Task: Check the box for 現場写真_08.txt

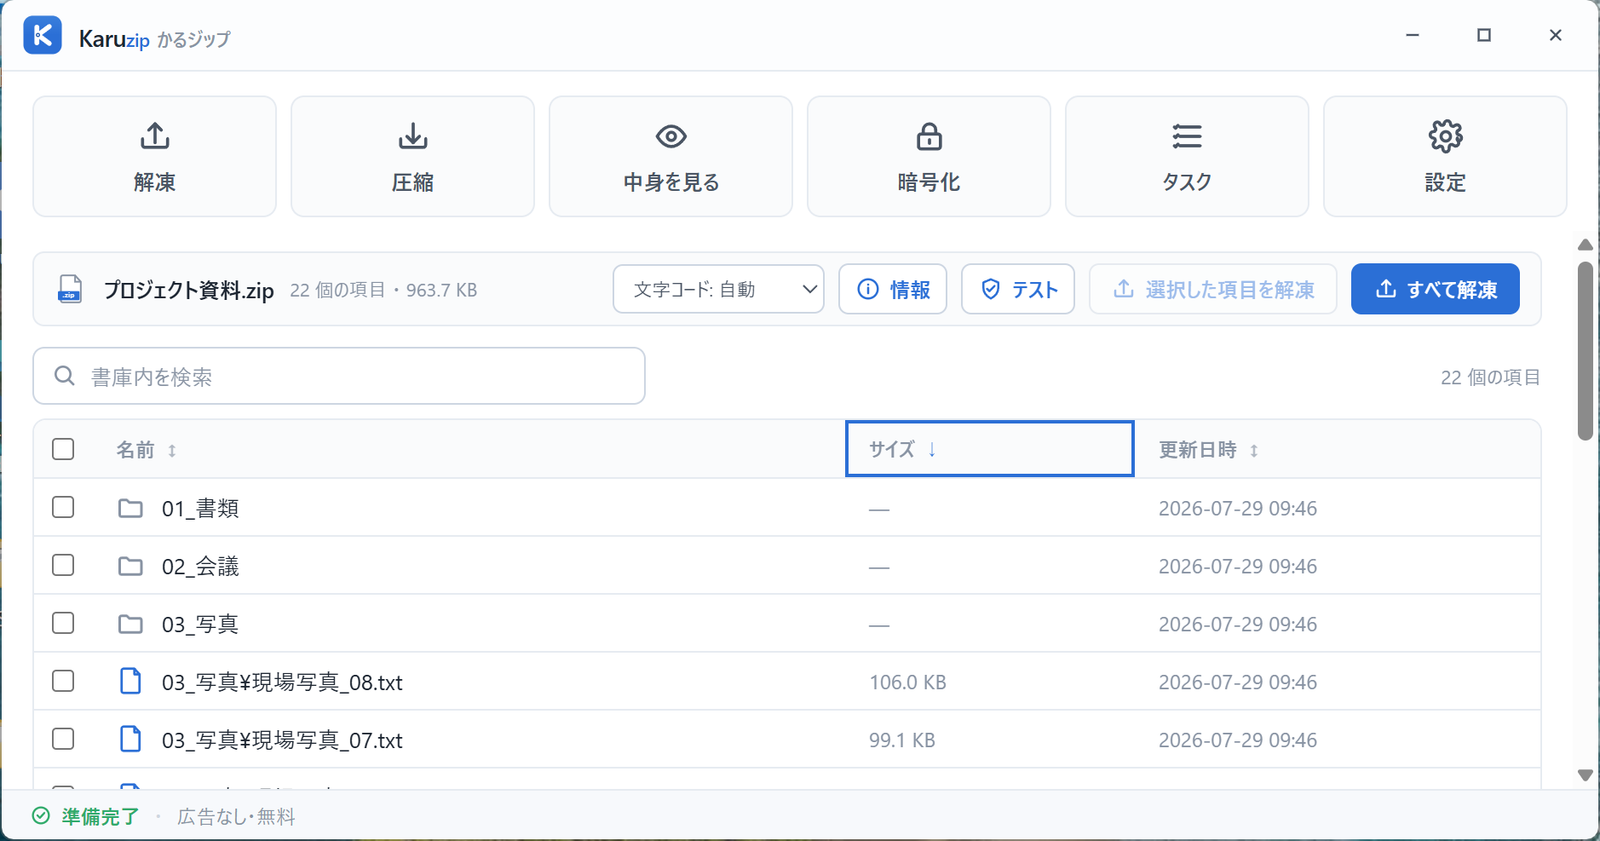Action: [63, 681]
